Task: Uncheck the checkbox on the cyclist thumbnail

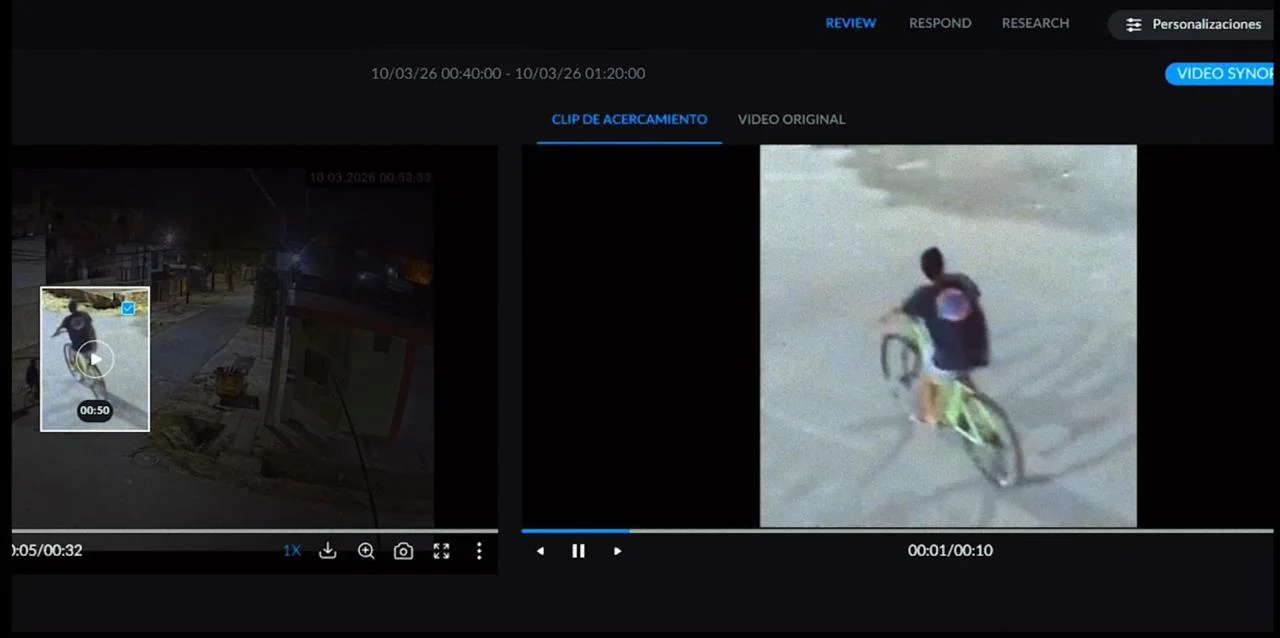Action: [x=128, y=309]
